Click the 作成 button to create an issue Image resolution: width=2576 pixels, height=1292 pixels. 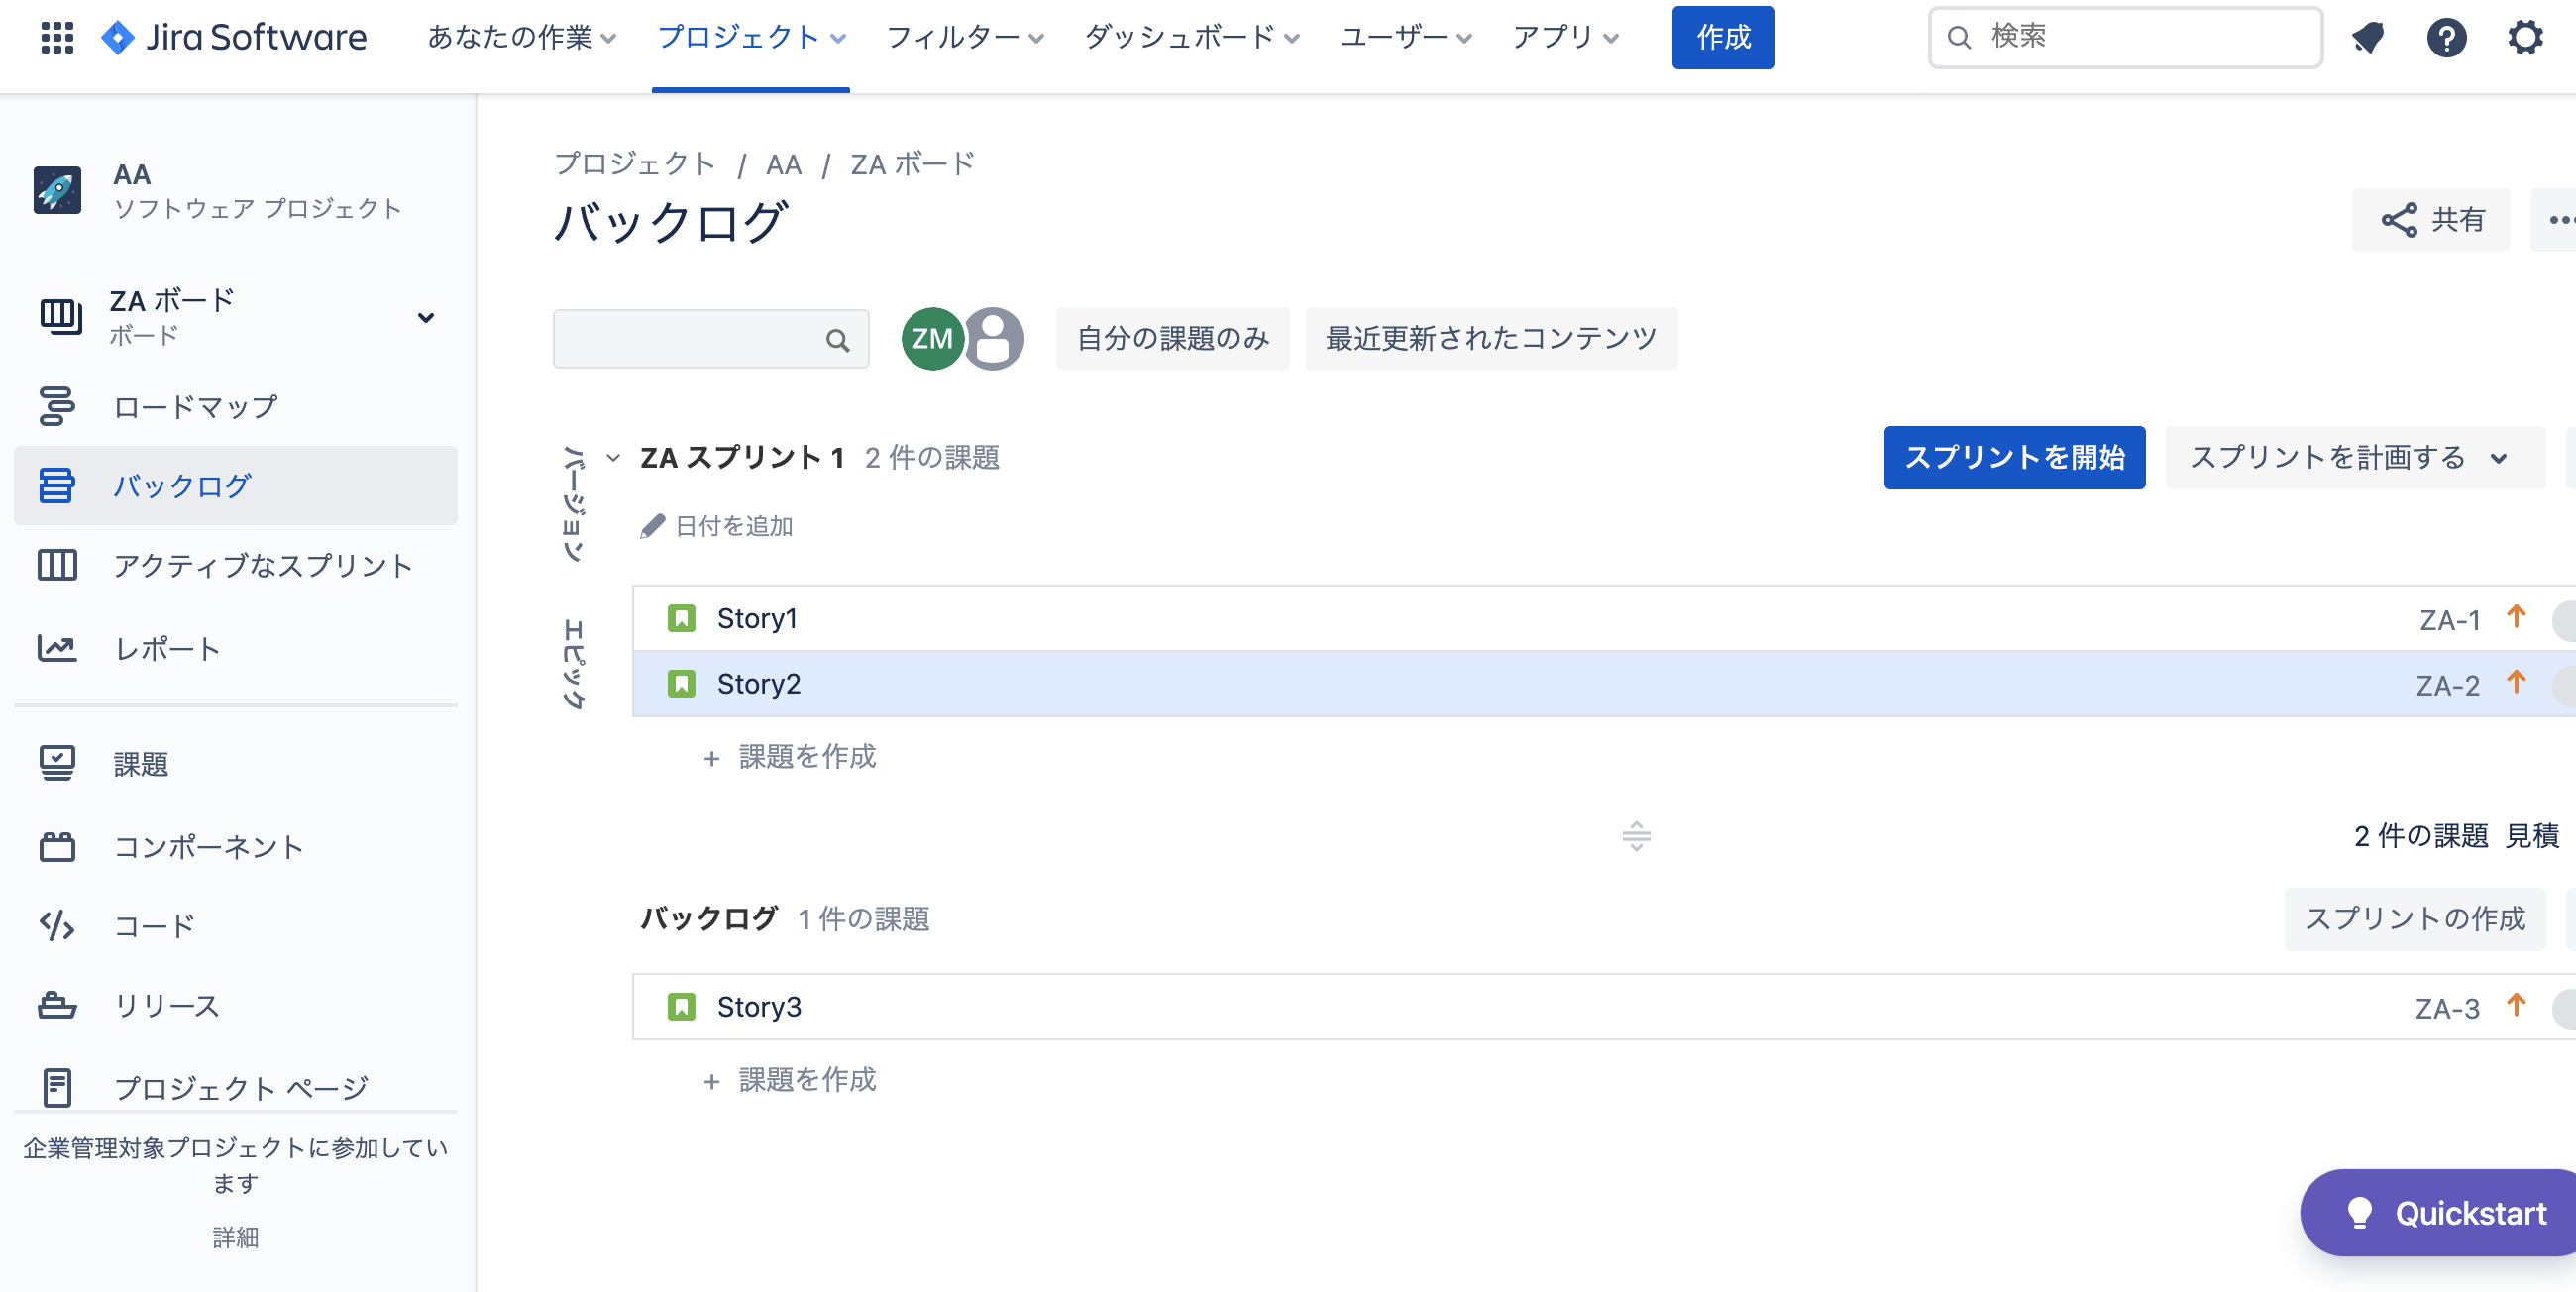click(1723, 37)
